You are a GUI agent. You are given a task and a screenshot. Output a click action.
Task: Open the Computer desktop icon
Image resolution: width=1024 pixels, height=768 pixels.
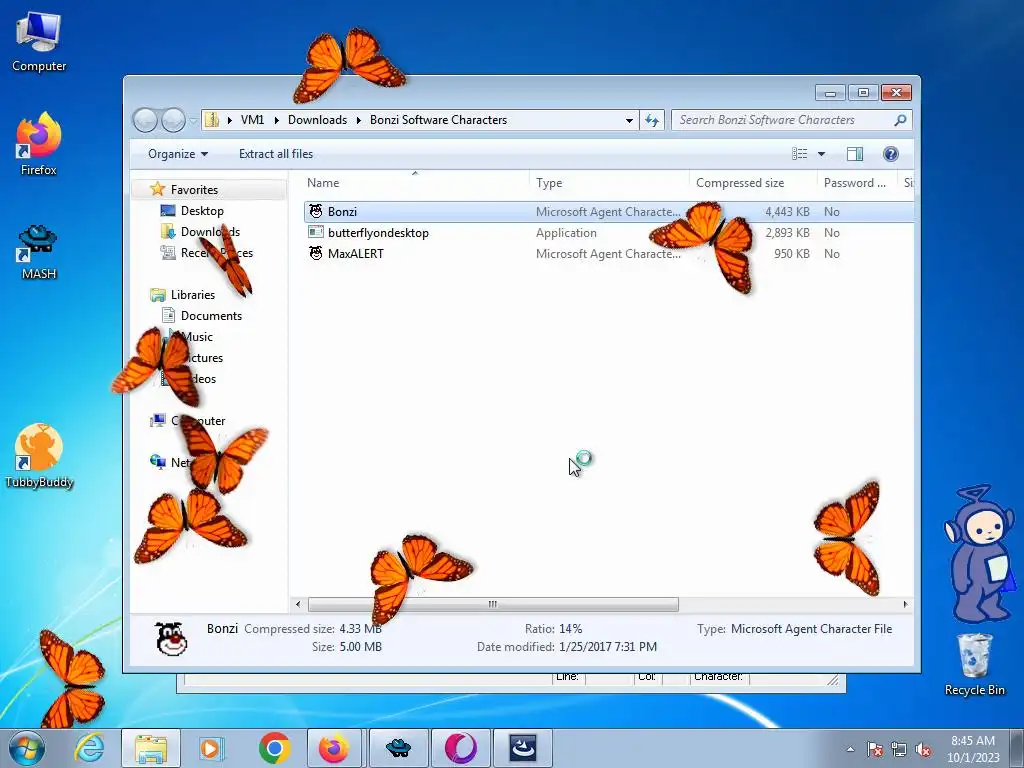39,41
